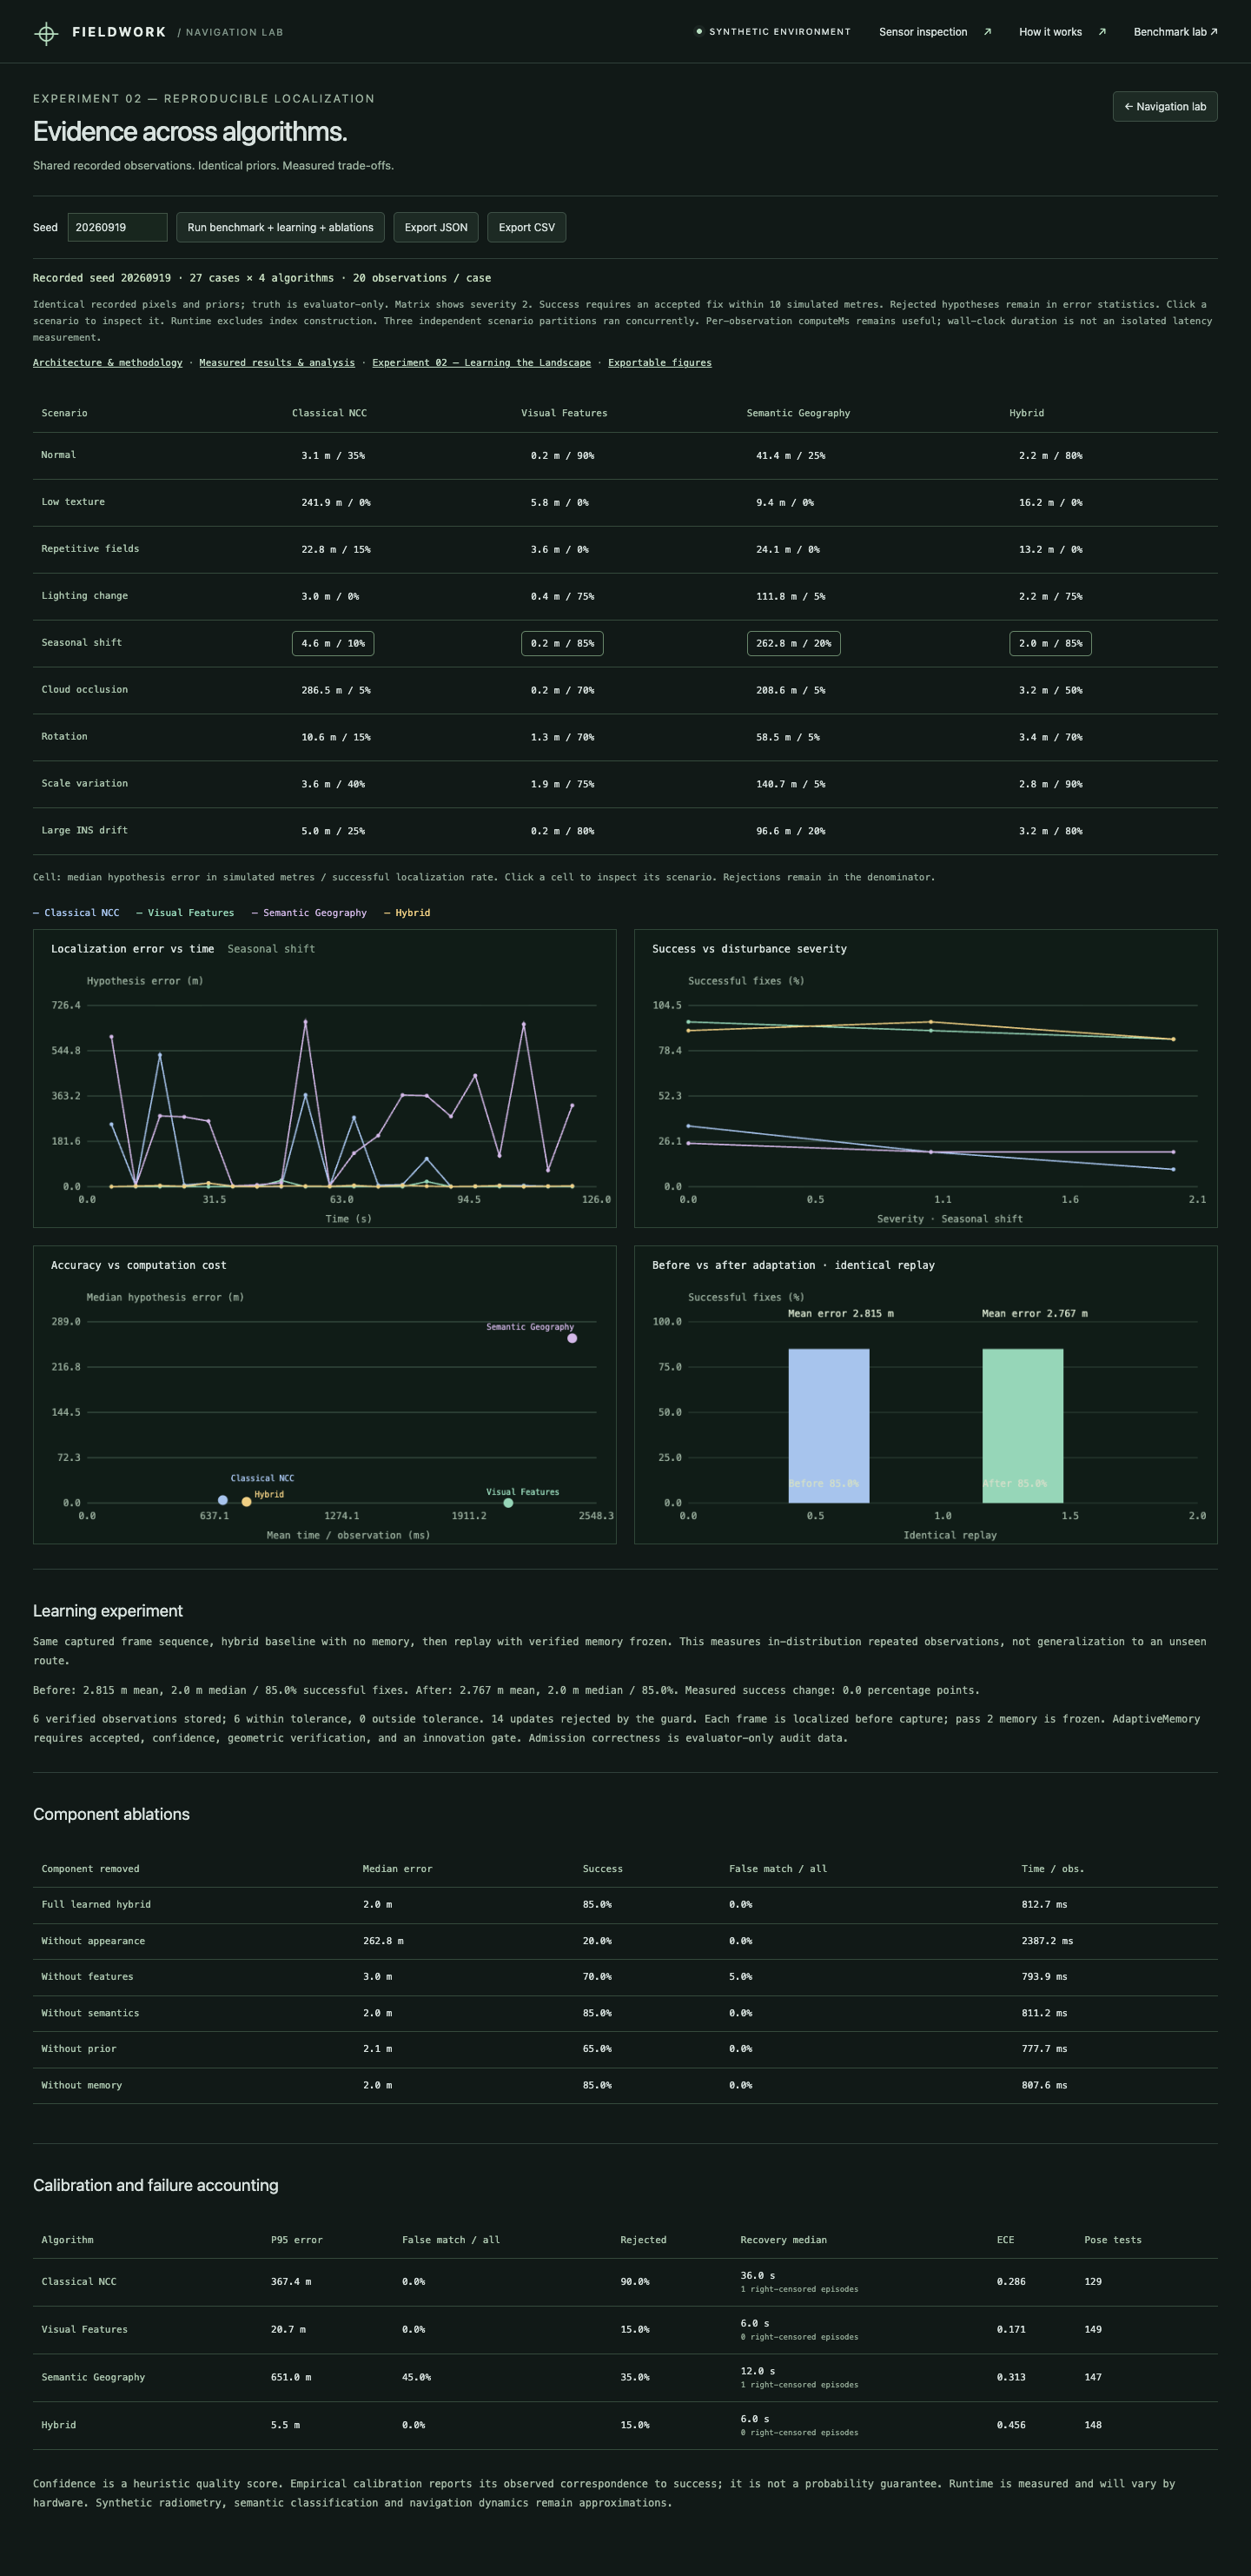The width and height of the screenshot is (1251, 2576).
Task: Click the arrow icon beside How it works
Action: [1102, 32]
